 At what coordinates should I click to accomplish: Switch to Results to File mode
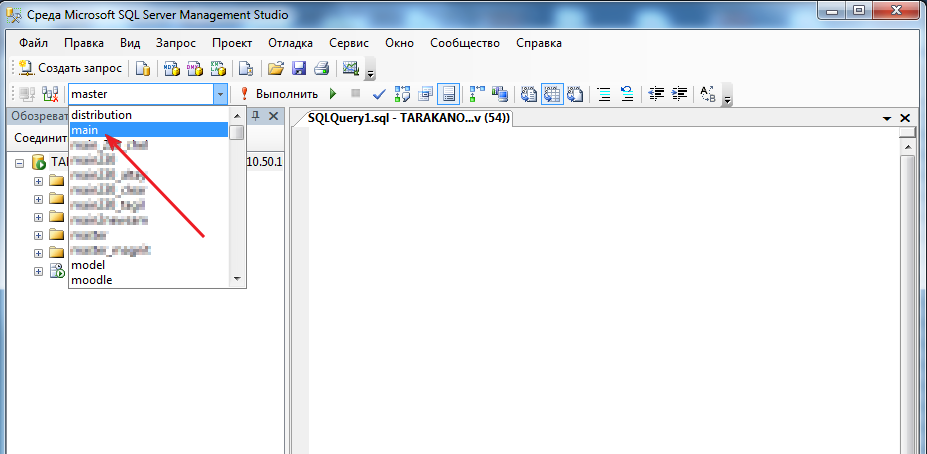575,93
